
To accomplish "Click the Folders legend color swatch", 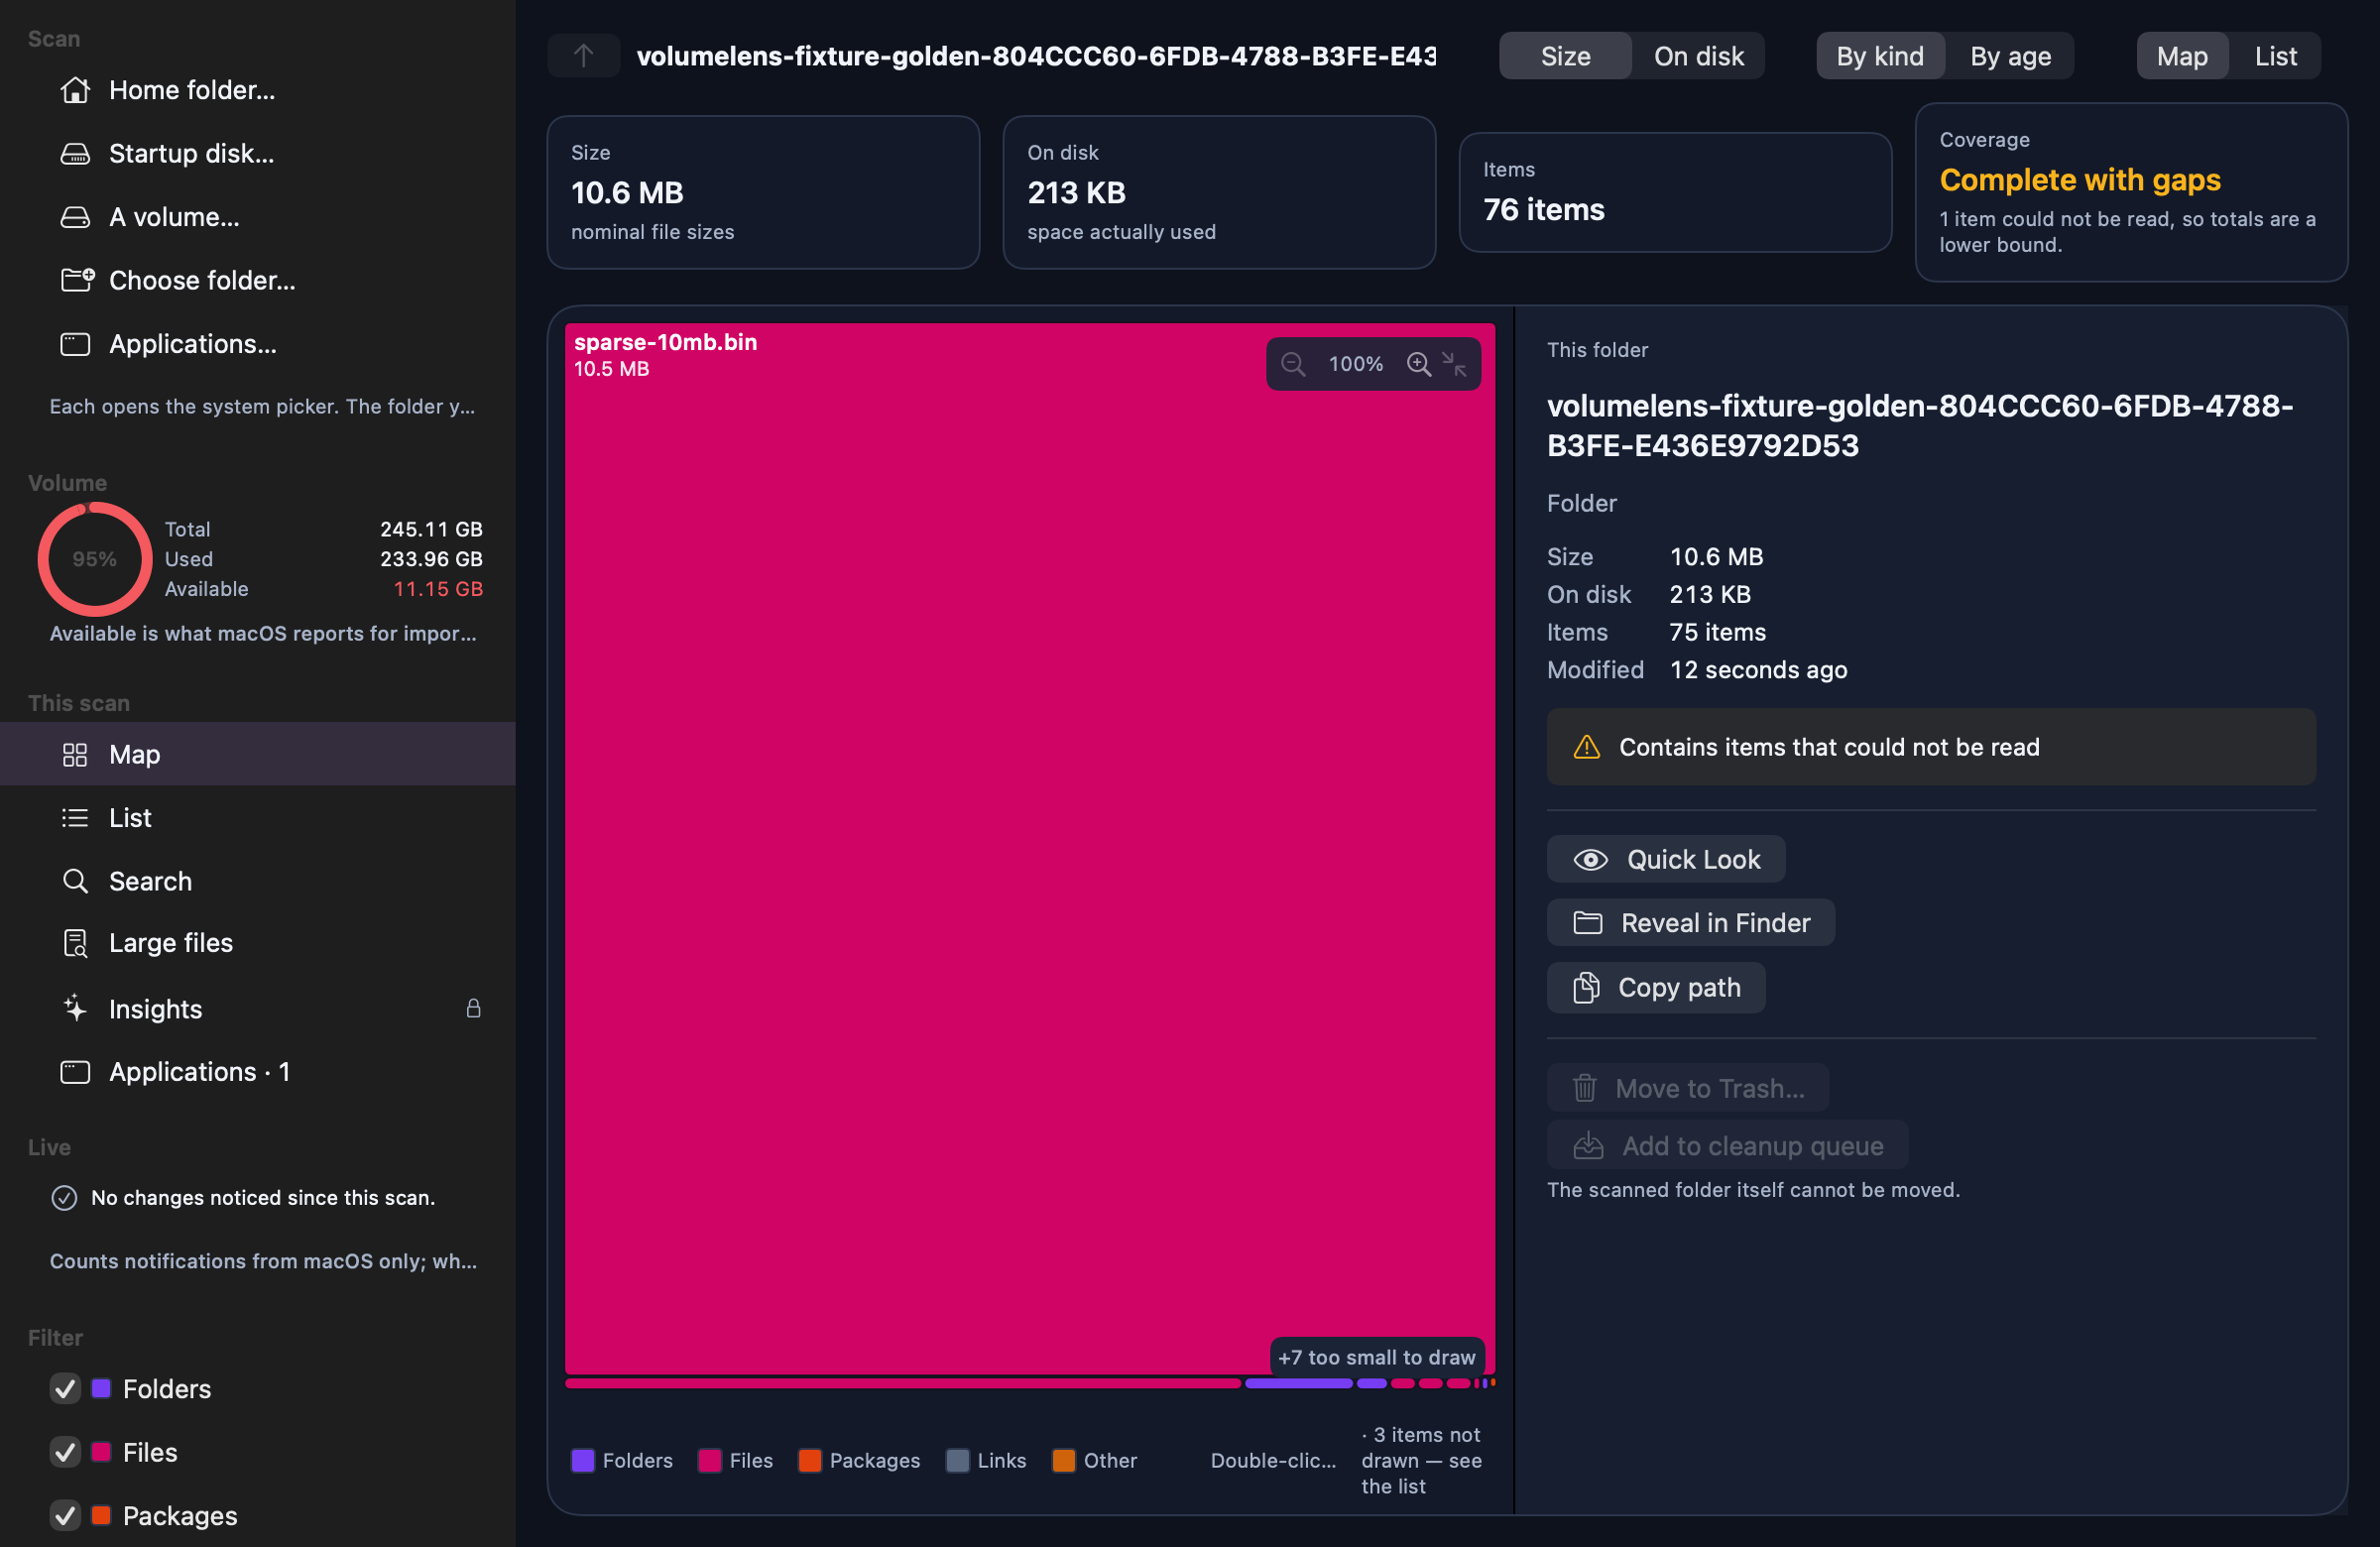I will (x=582, y=1461).
